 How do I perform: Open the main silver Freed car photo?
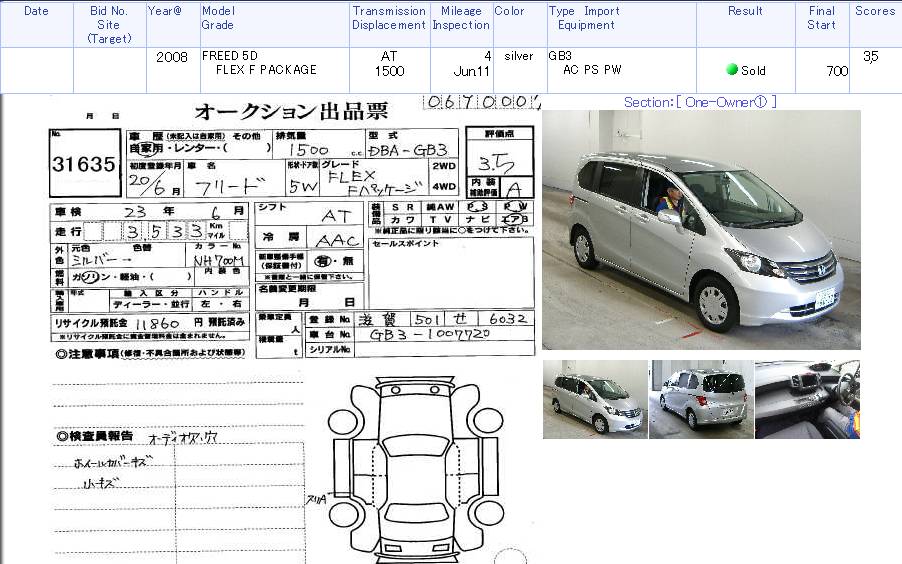click(x=701, y=230)
